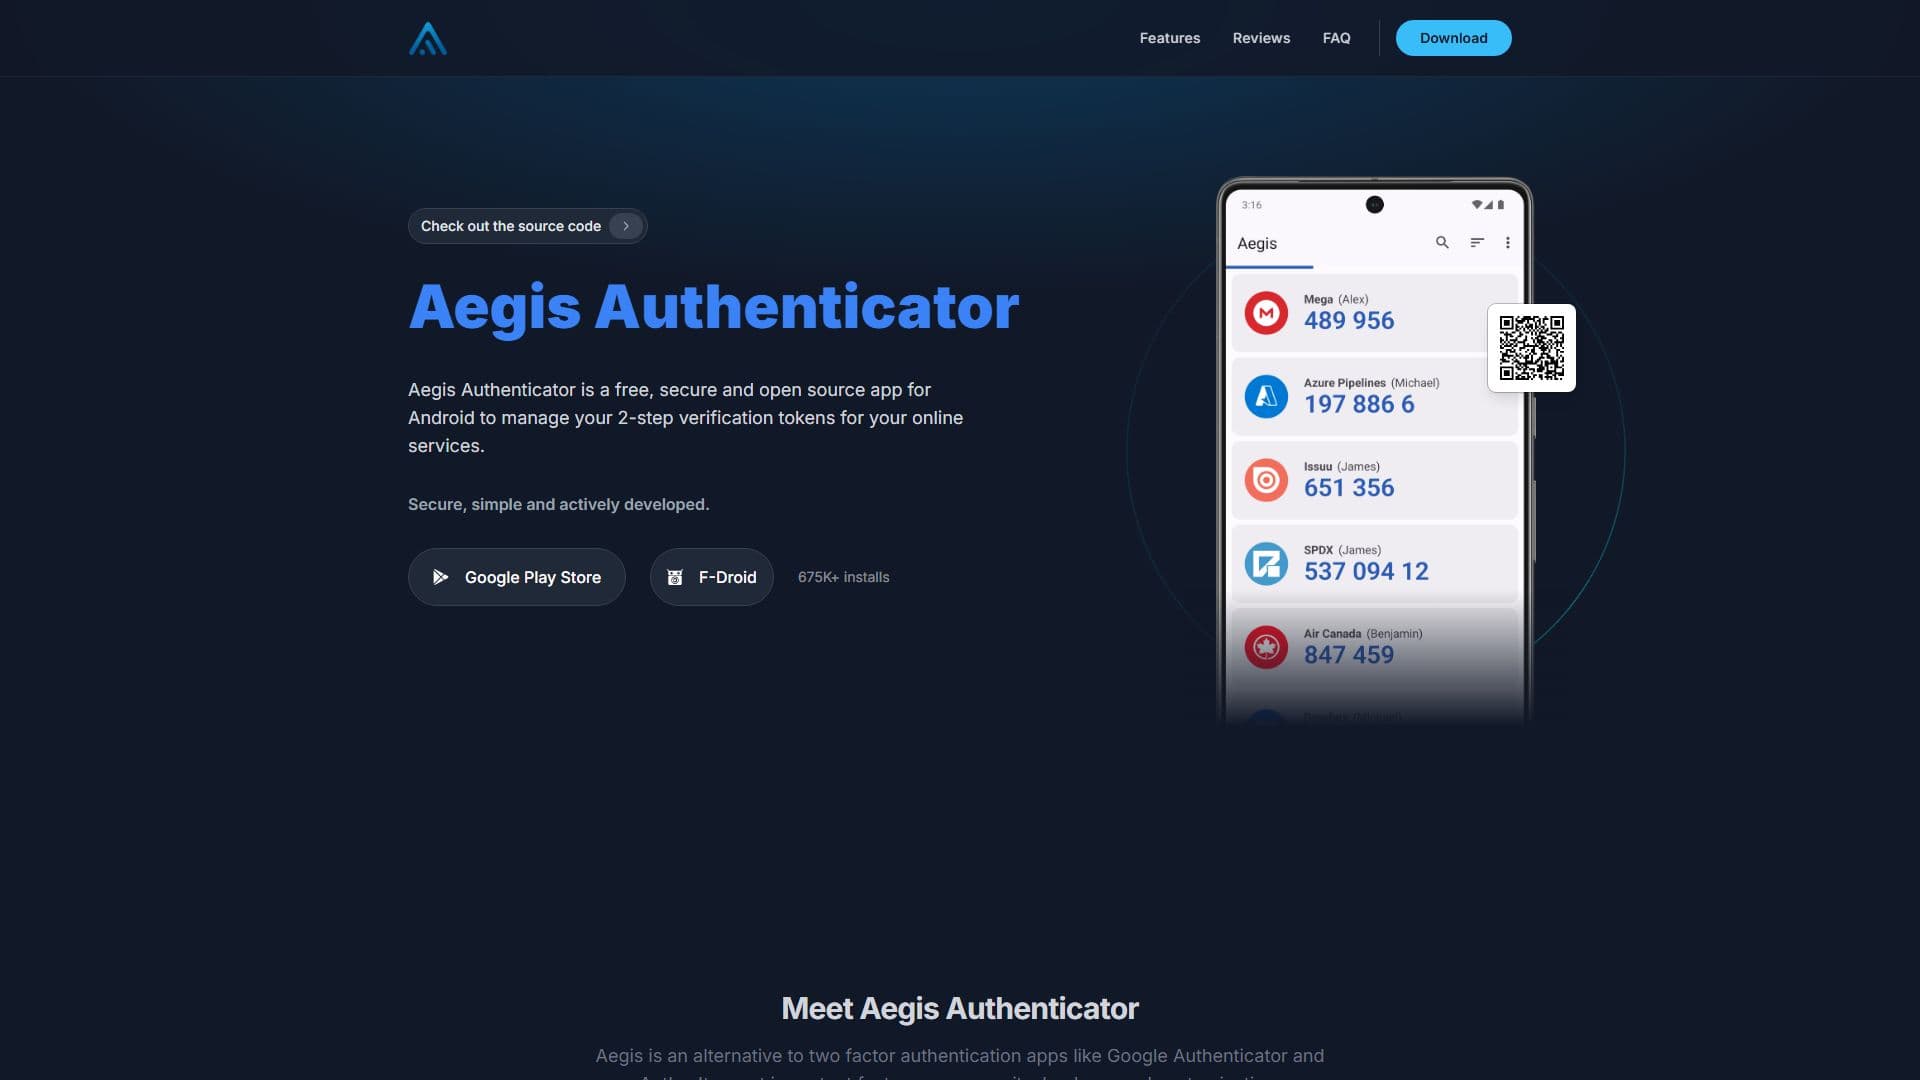The width and height of the screenshot is (1920, 1080).
Task: Go to the Reviews section link
Action: point(1261,38)
